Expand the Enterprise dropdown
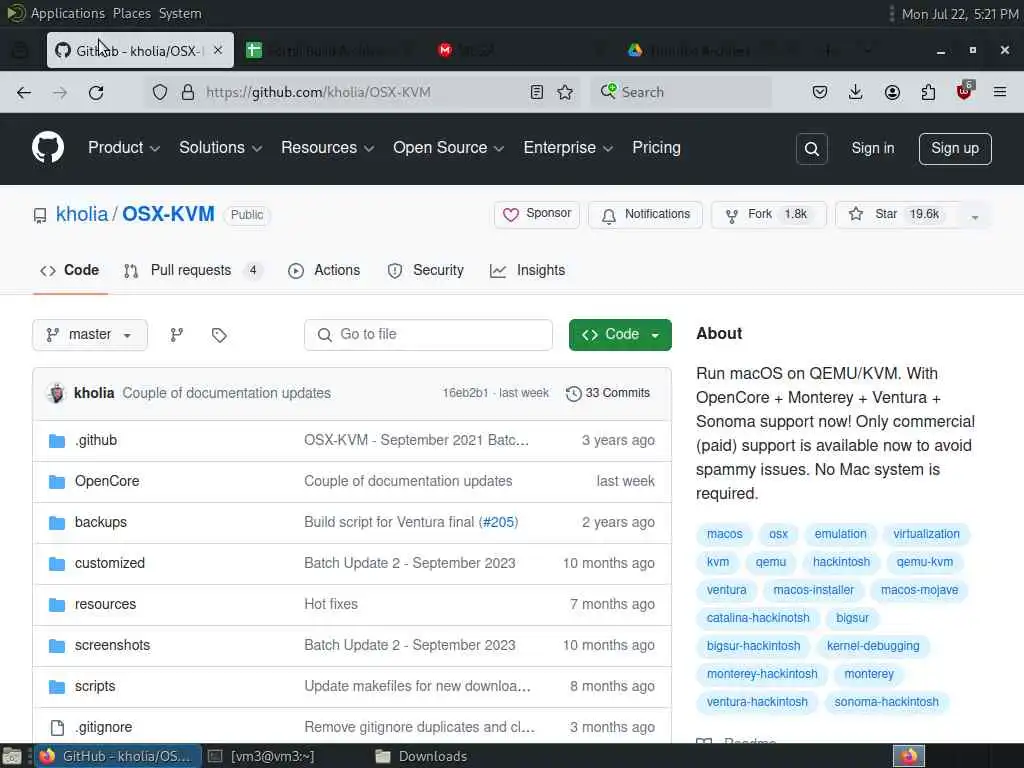1024x768 pixels. (x=568, y=148)
